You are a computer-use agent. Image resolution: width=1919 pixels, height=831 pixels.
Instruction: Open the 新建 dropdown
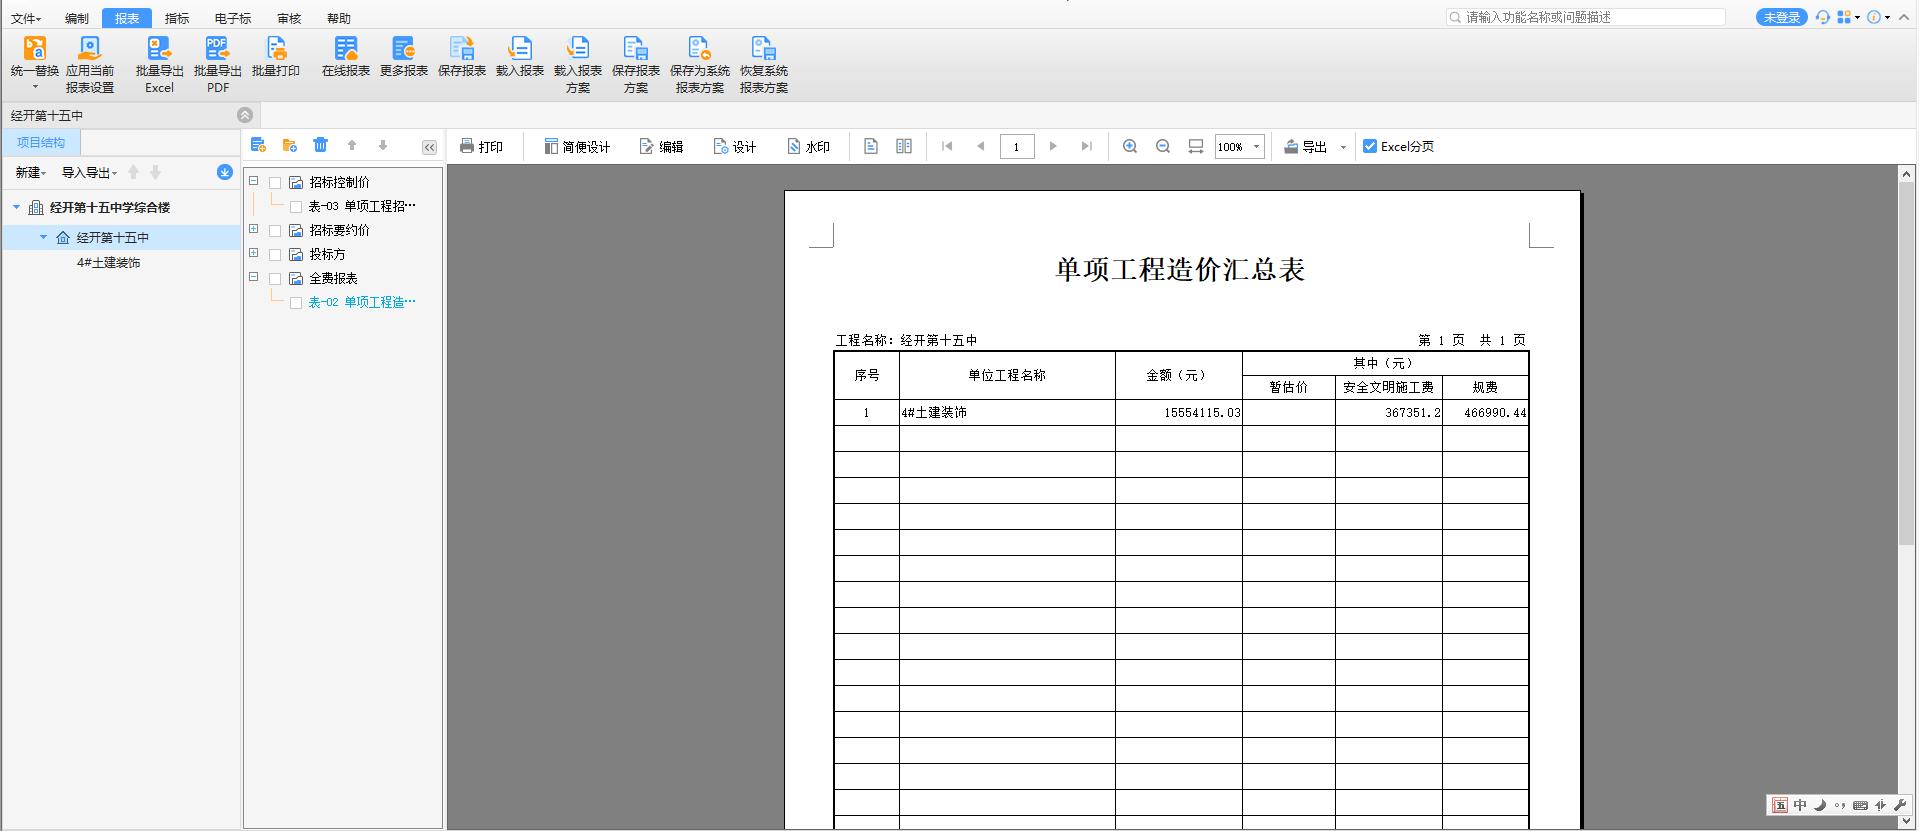[x=30, y=173]
